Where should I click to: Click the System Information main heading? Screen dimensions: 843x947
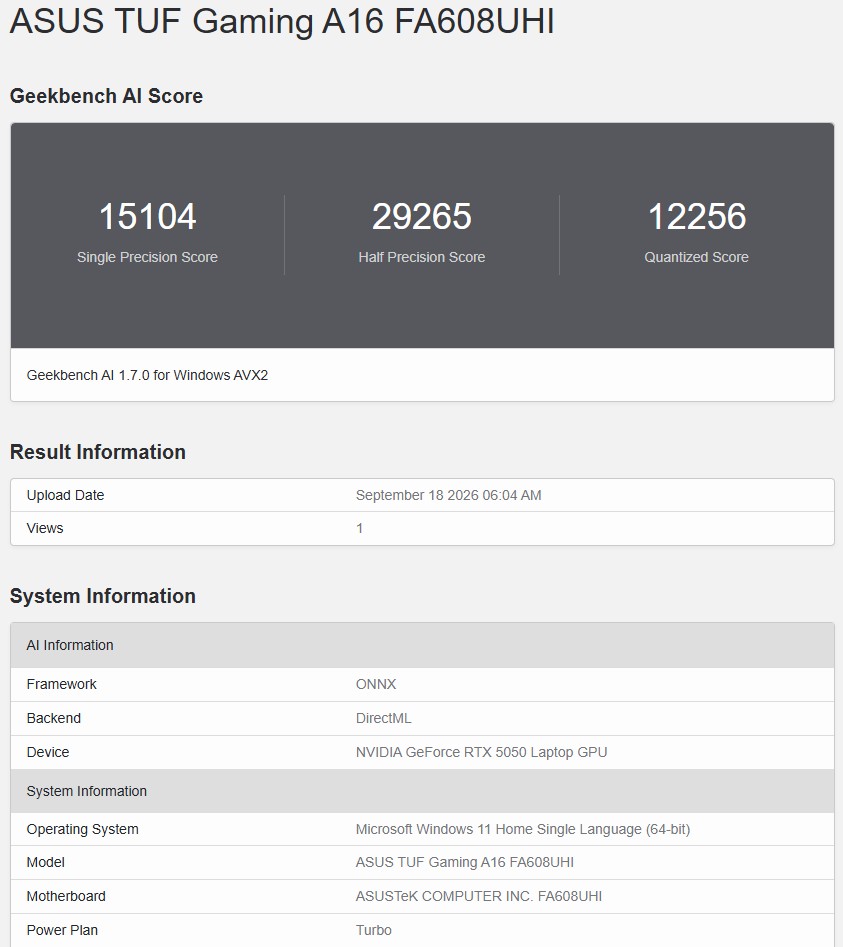(103, 595)
